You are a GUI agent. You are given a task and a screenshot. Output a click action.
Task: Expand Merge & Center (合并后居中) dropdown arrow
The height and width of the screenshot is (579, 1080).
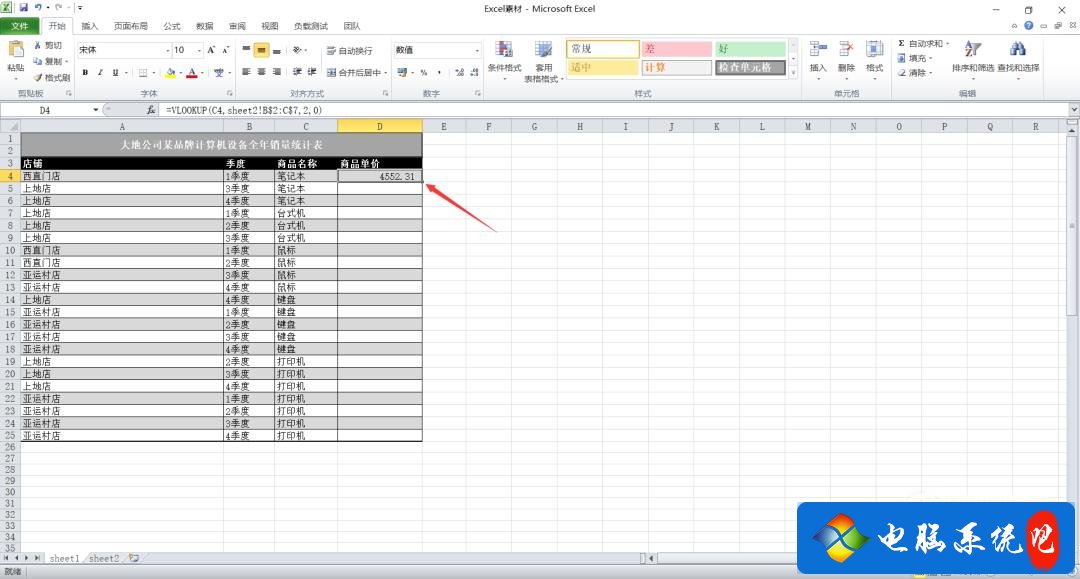point(386,72)
